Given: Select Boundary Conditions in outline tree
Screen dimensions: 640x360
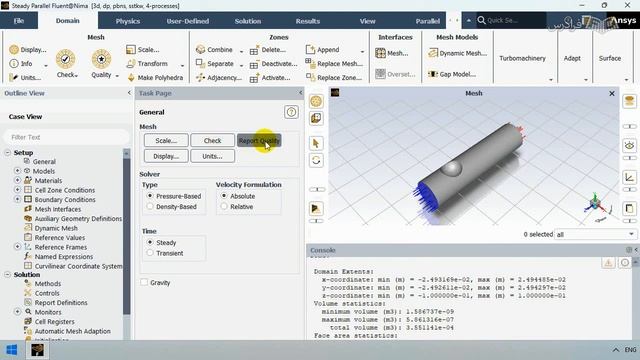Looking at the screenshot, I should [65, 200].
